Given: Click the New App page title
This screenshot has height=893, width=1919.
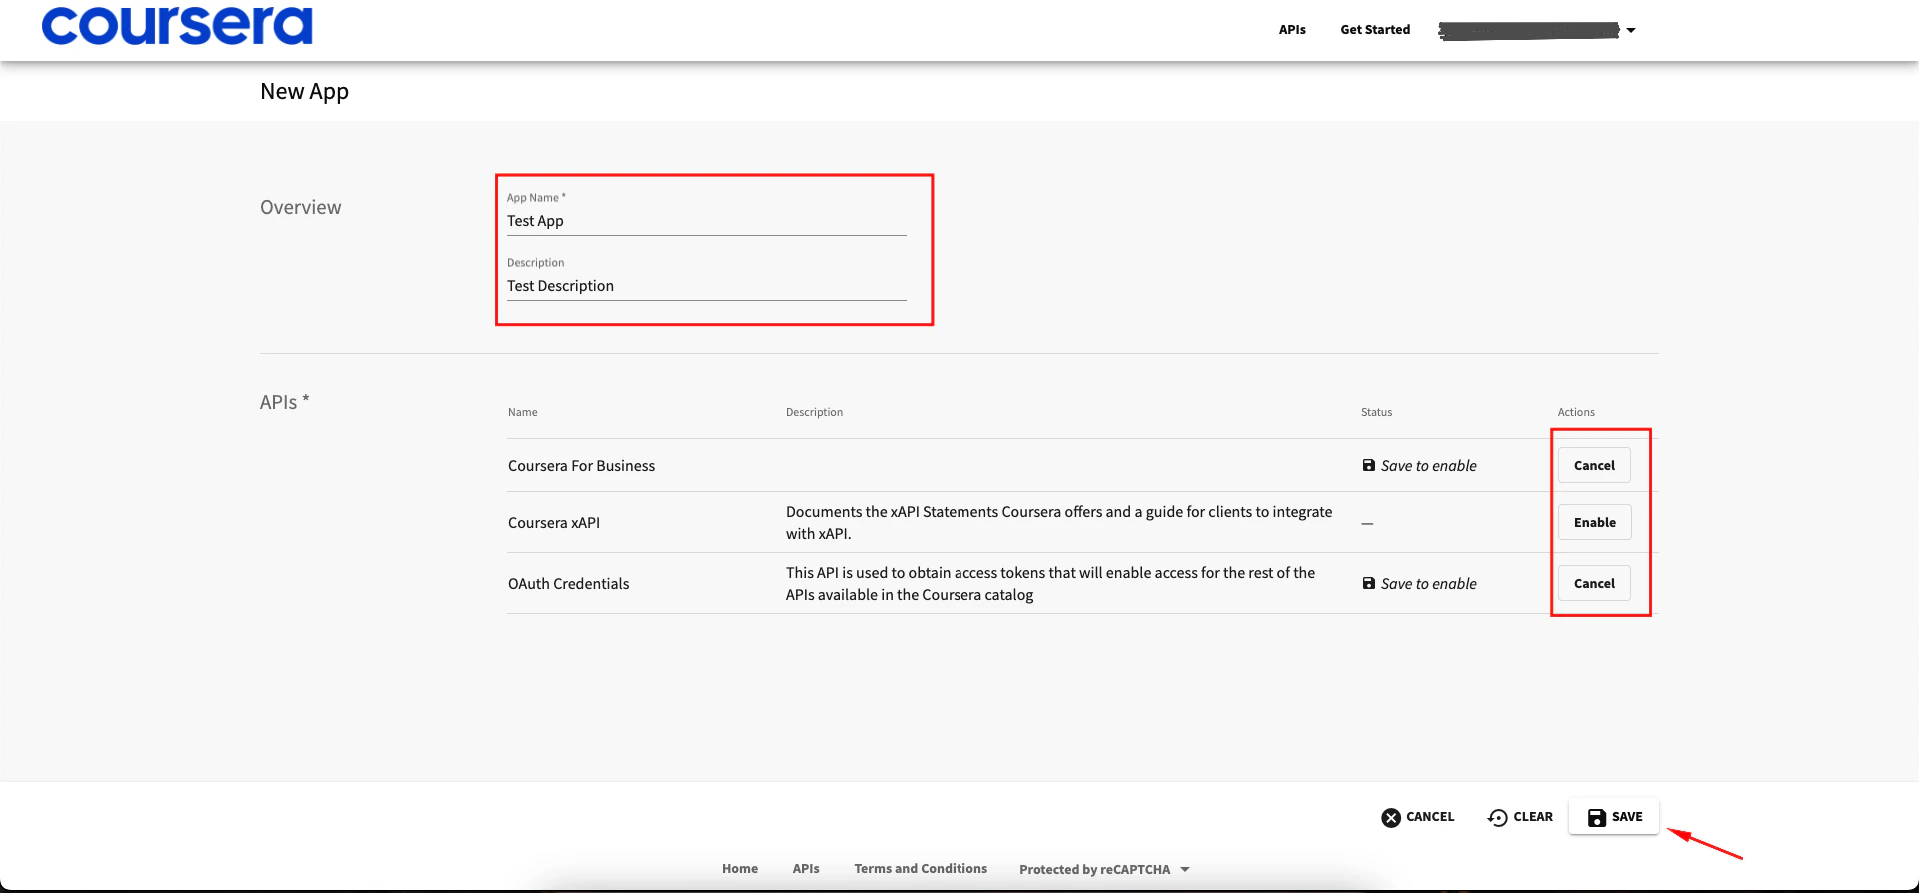Looking at the screenshot, I should coord(304,92).
